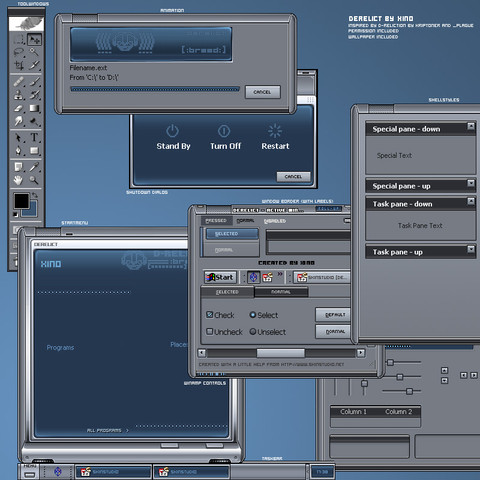The width and height of the screenshot is (480, 480).
Task: Switch to the Normal tab
Action: coord(281,292)
